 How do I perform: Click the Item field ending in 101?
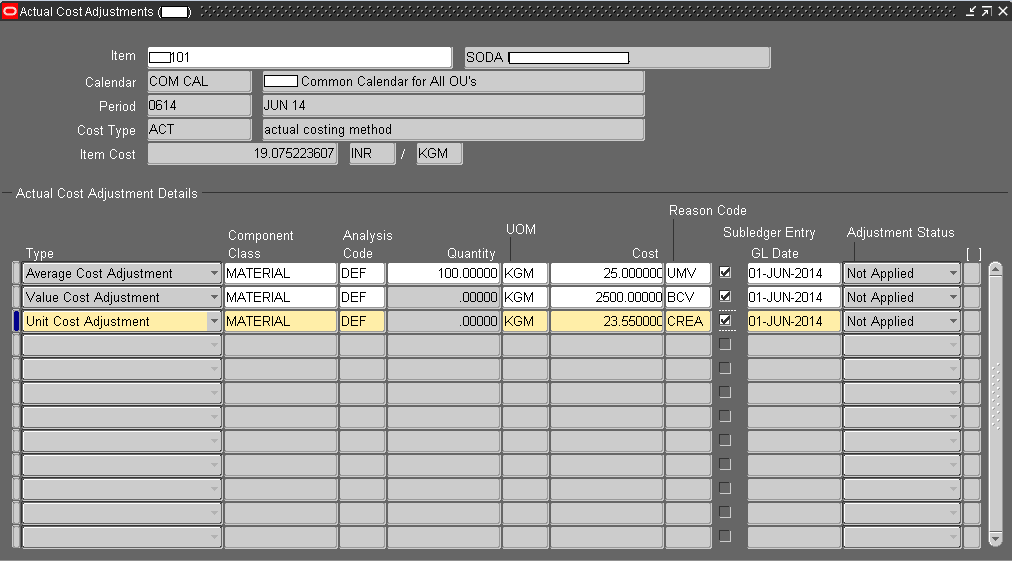(x=300, y=57)
